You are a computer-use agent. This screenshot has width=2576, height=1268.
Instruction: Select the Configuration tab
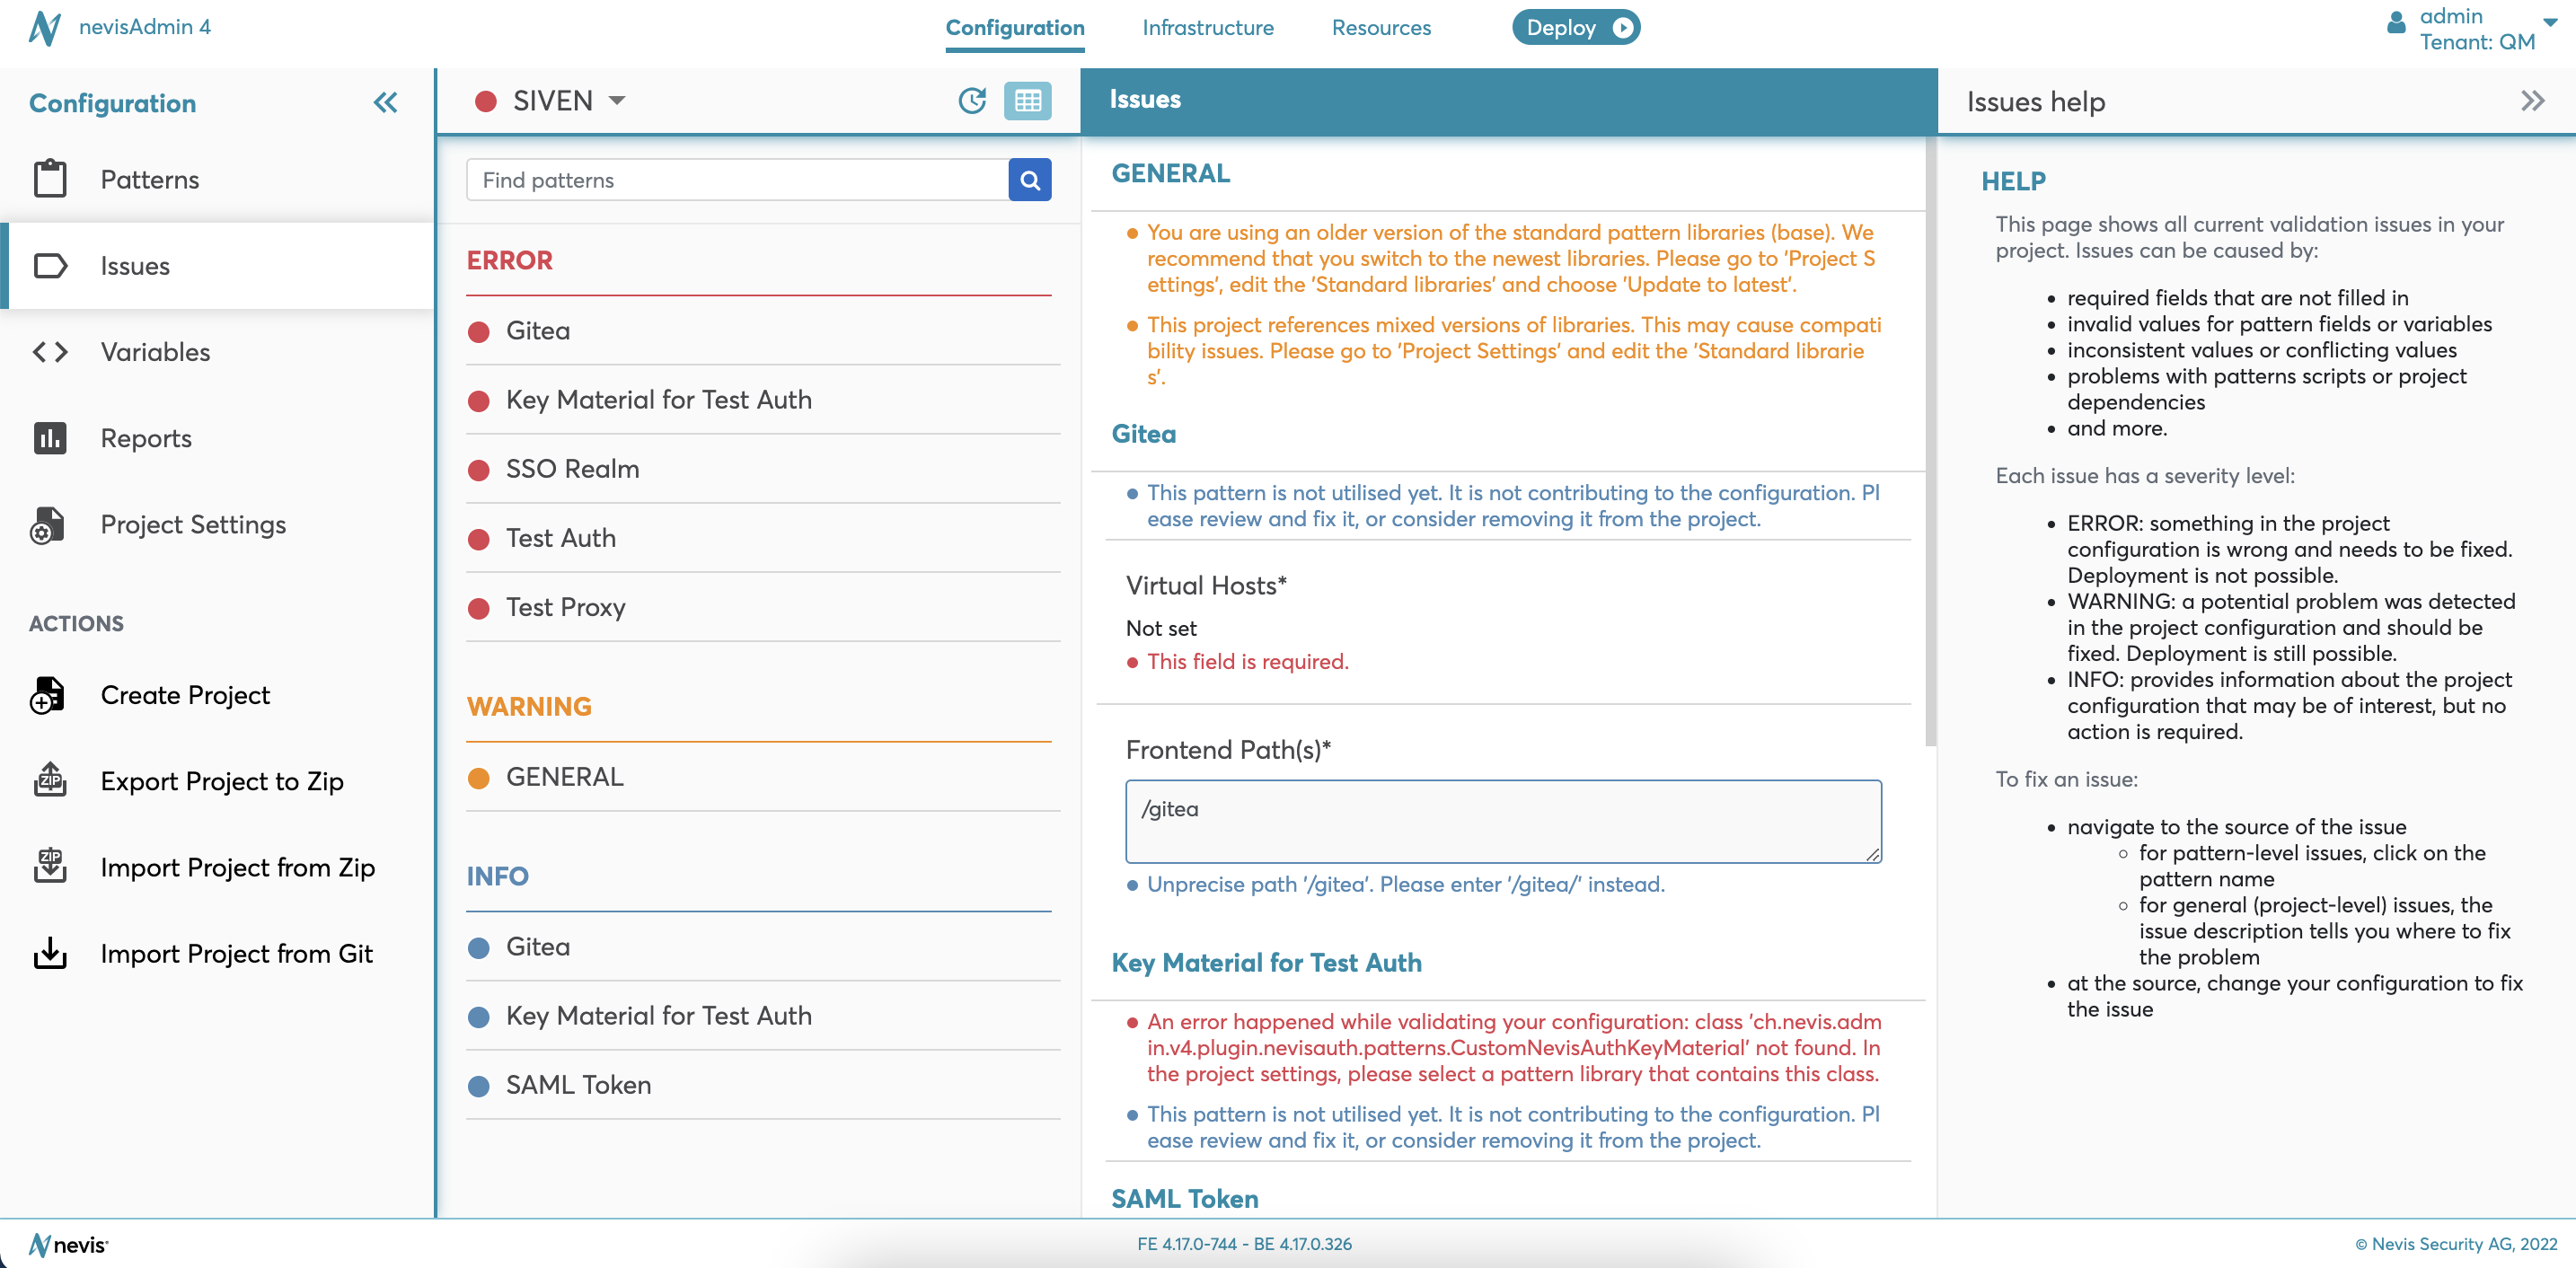click(x=1015, y=26)
